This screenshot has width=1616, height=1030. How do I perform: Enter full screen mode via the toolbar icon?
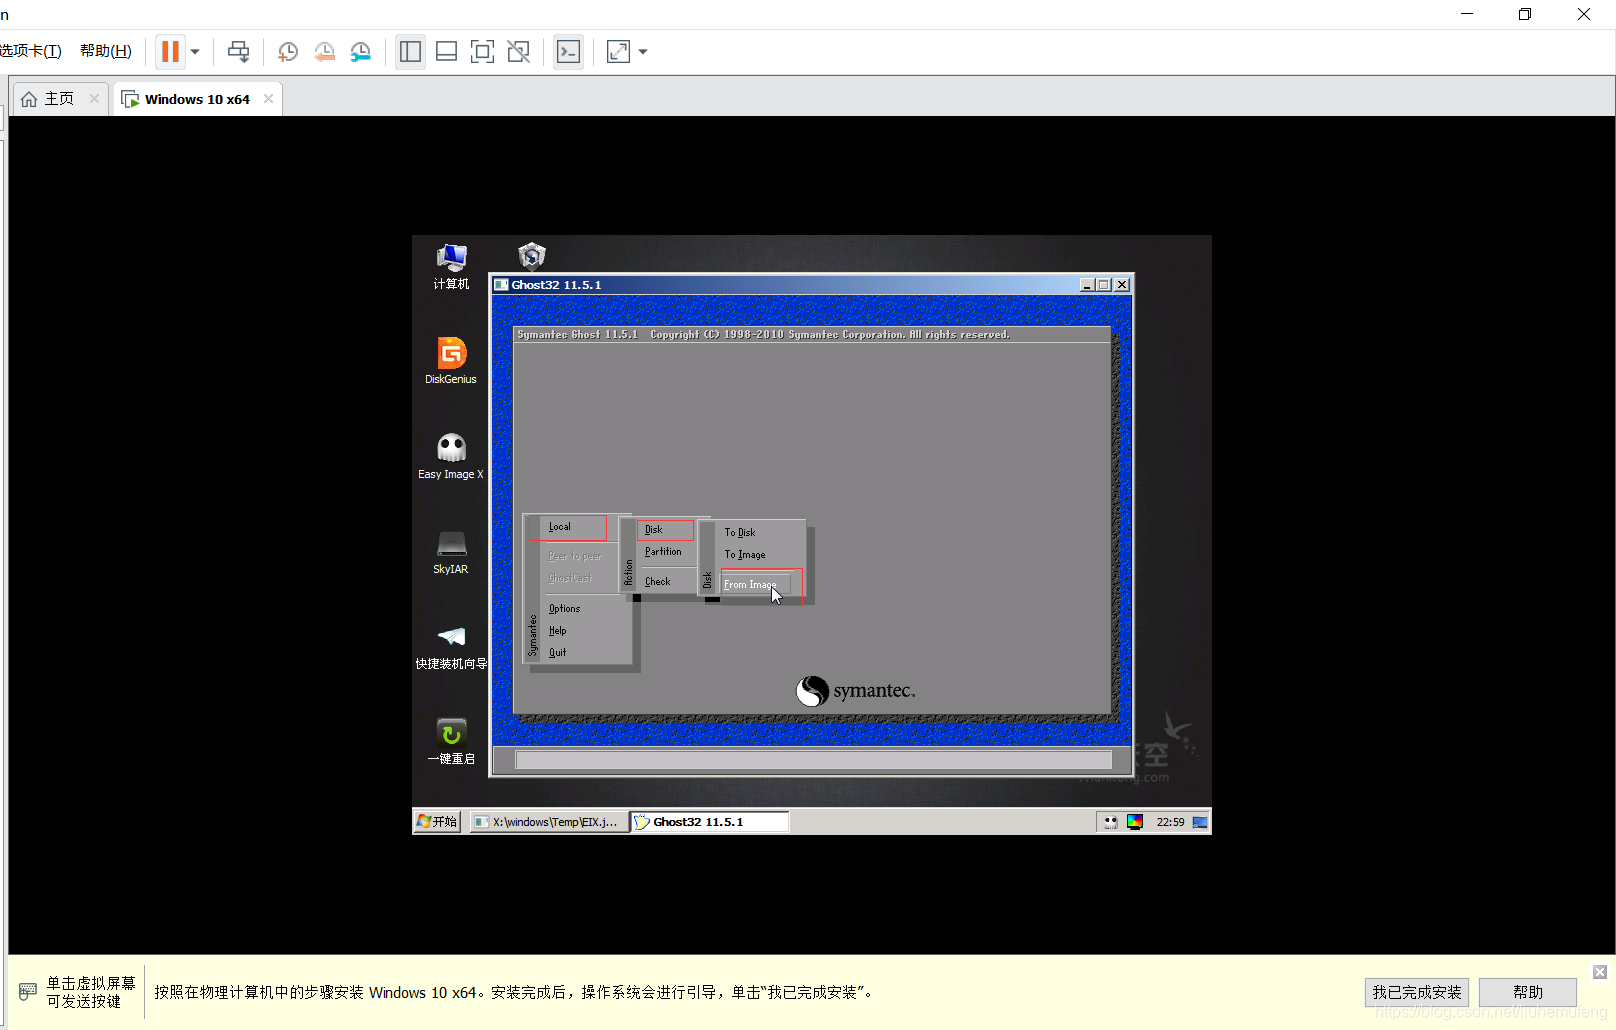pyautogui.click(x=482, y=52)
